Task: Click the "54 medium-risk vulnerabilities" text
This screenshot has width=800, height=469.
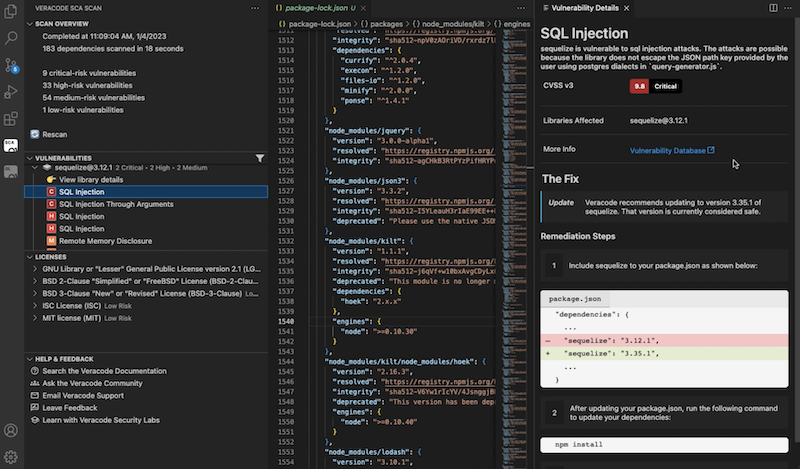Action: (93, 97)
